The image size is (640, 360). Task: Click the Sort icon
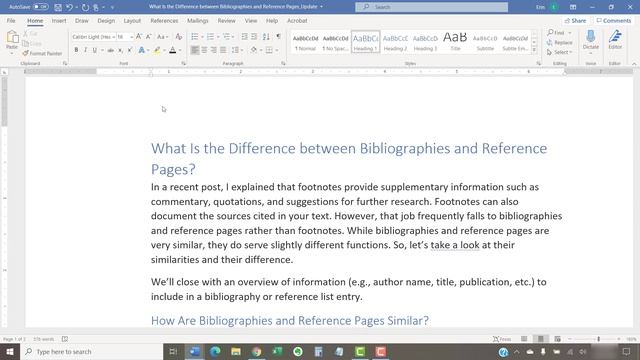point(266,37)
